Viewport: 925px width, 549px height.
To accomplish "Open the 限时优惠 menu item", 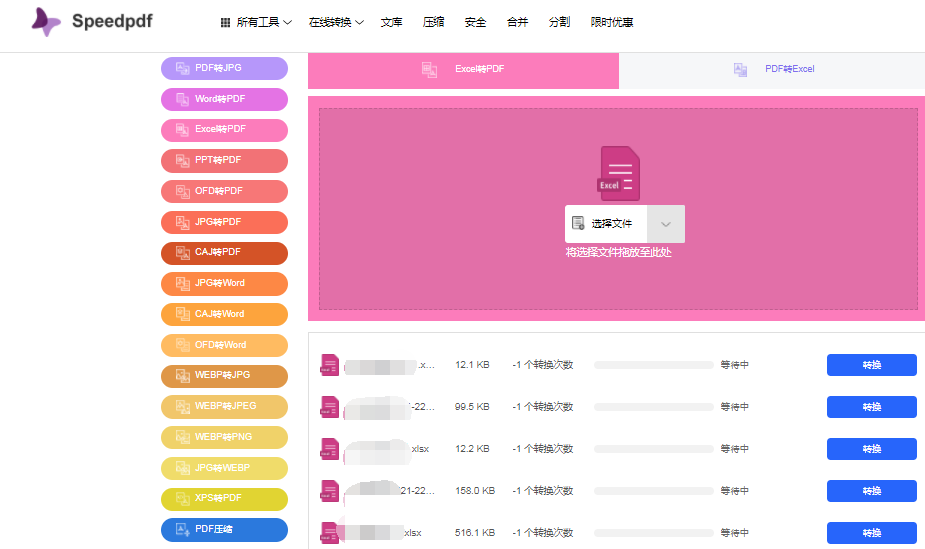I will point(612,22).
